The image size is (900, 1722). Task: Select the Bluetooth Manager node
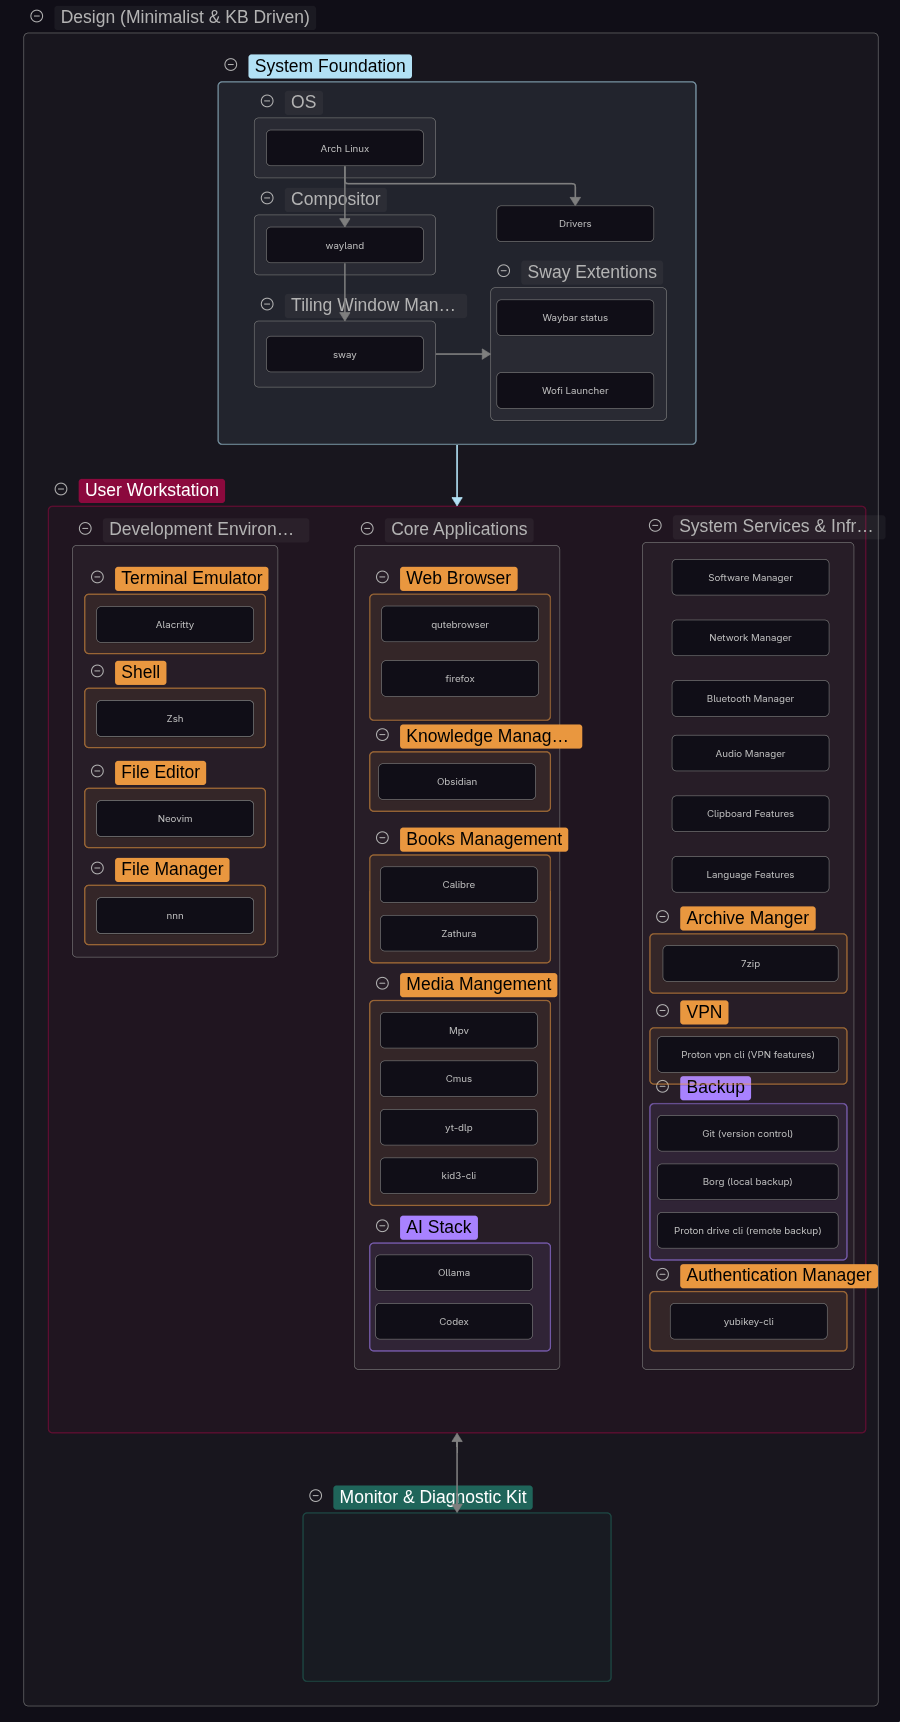pos(750,698)
